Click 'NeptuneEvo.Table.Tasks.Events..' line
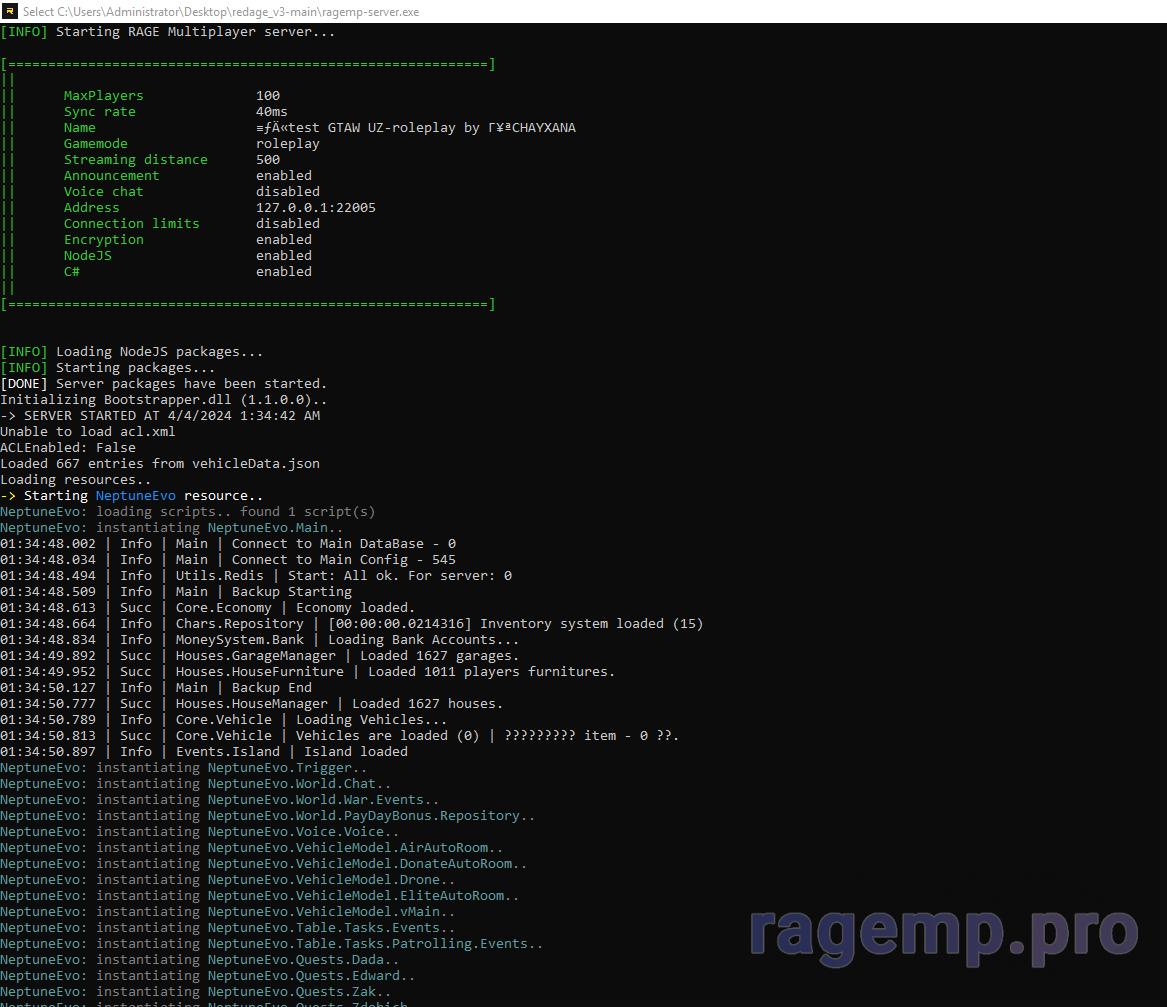The height and width of the screenshot is (1007, 1167). [228, 928]
